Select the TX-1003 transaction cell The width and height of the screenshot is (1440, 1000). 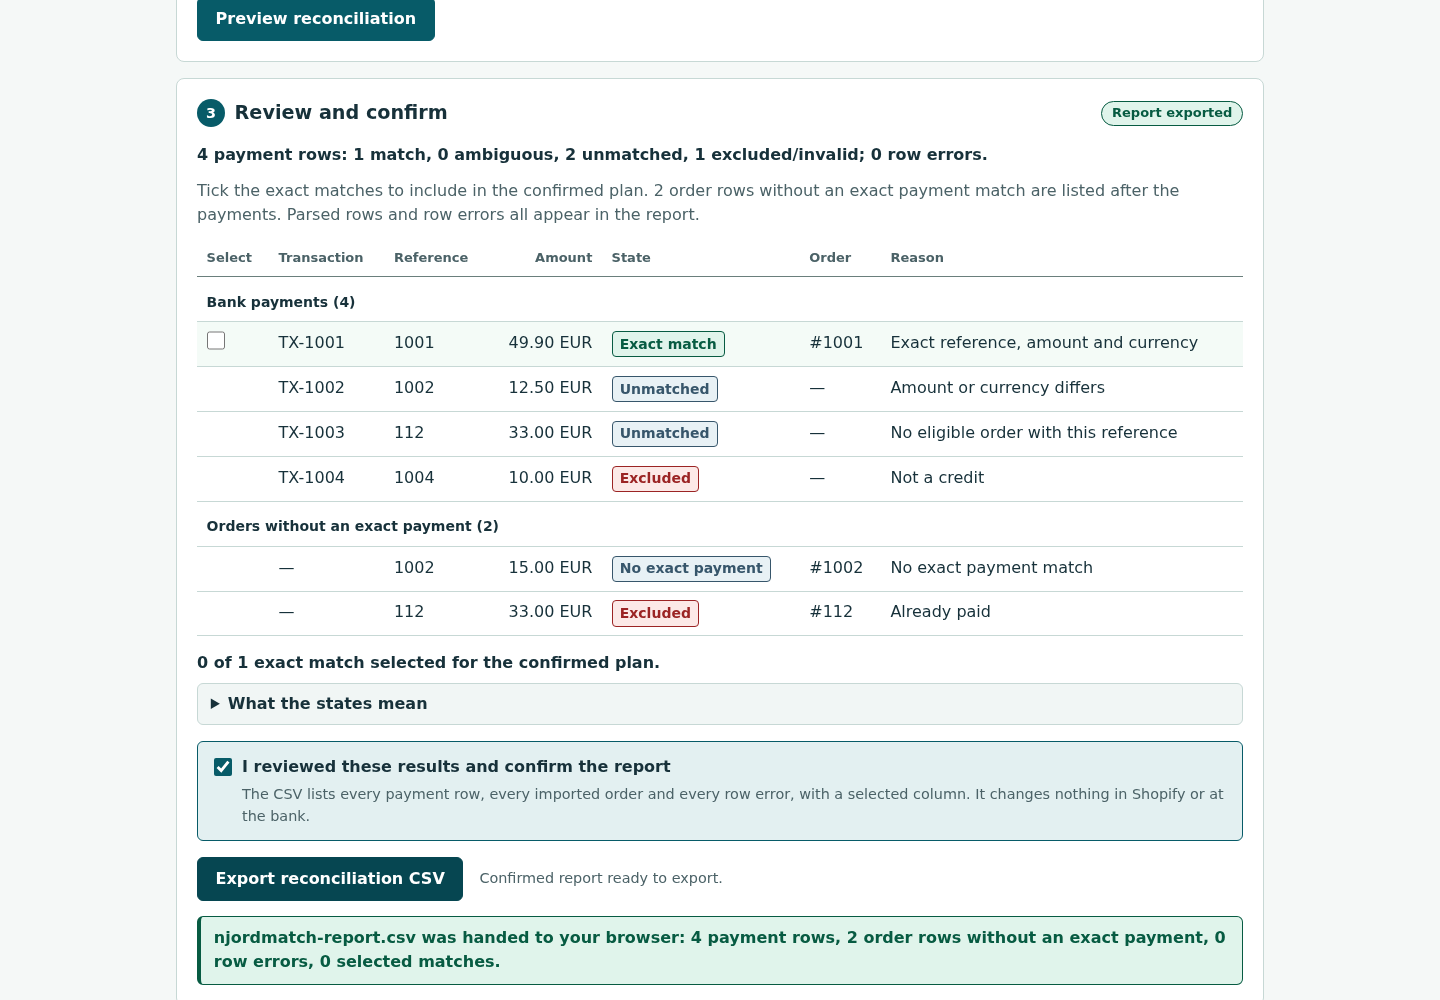311,433
